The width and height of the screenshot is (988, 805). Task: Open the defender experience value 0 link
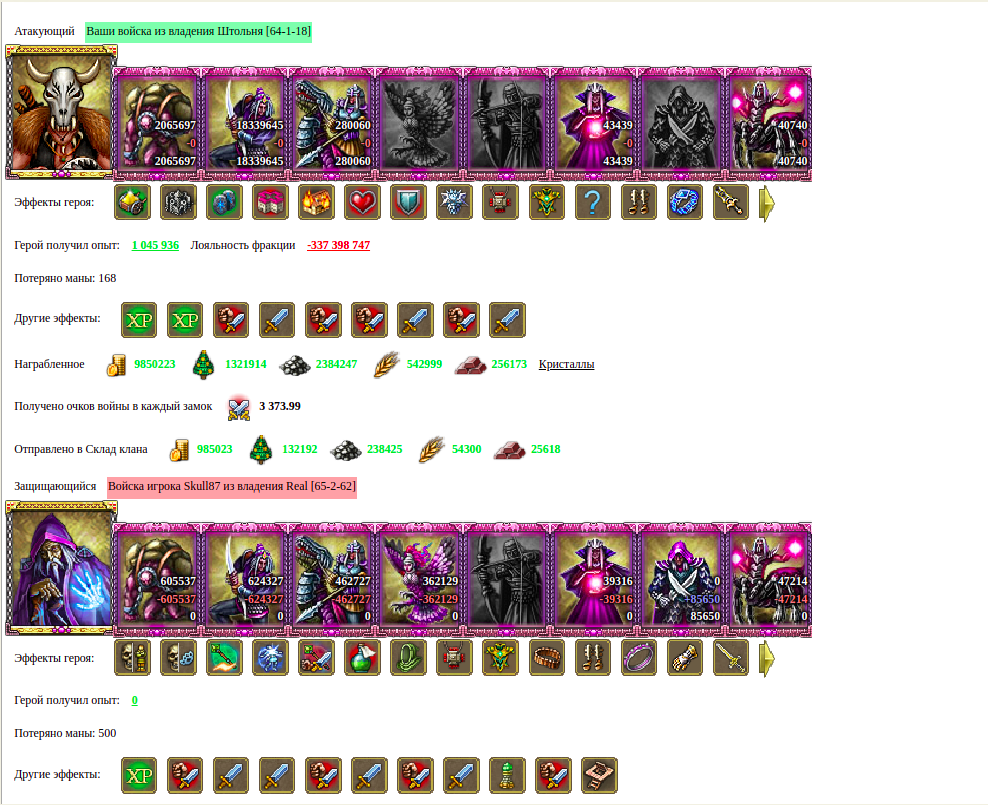click(134, 700)
